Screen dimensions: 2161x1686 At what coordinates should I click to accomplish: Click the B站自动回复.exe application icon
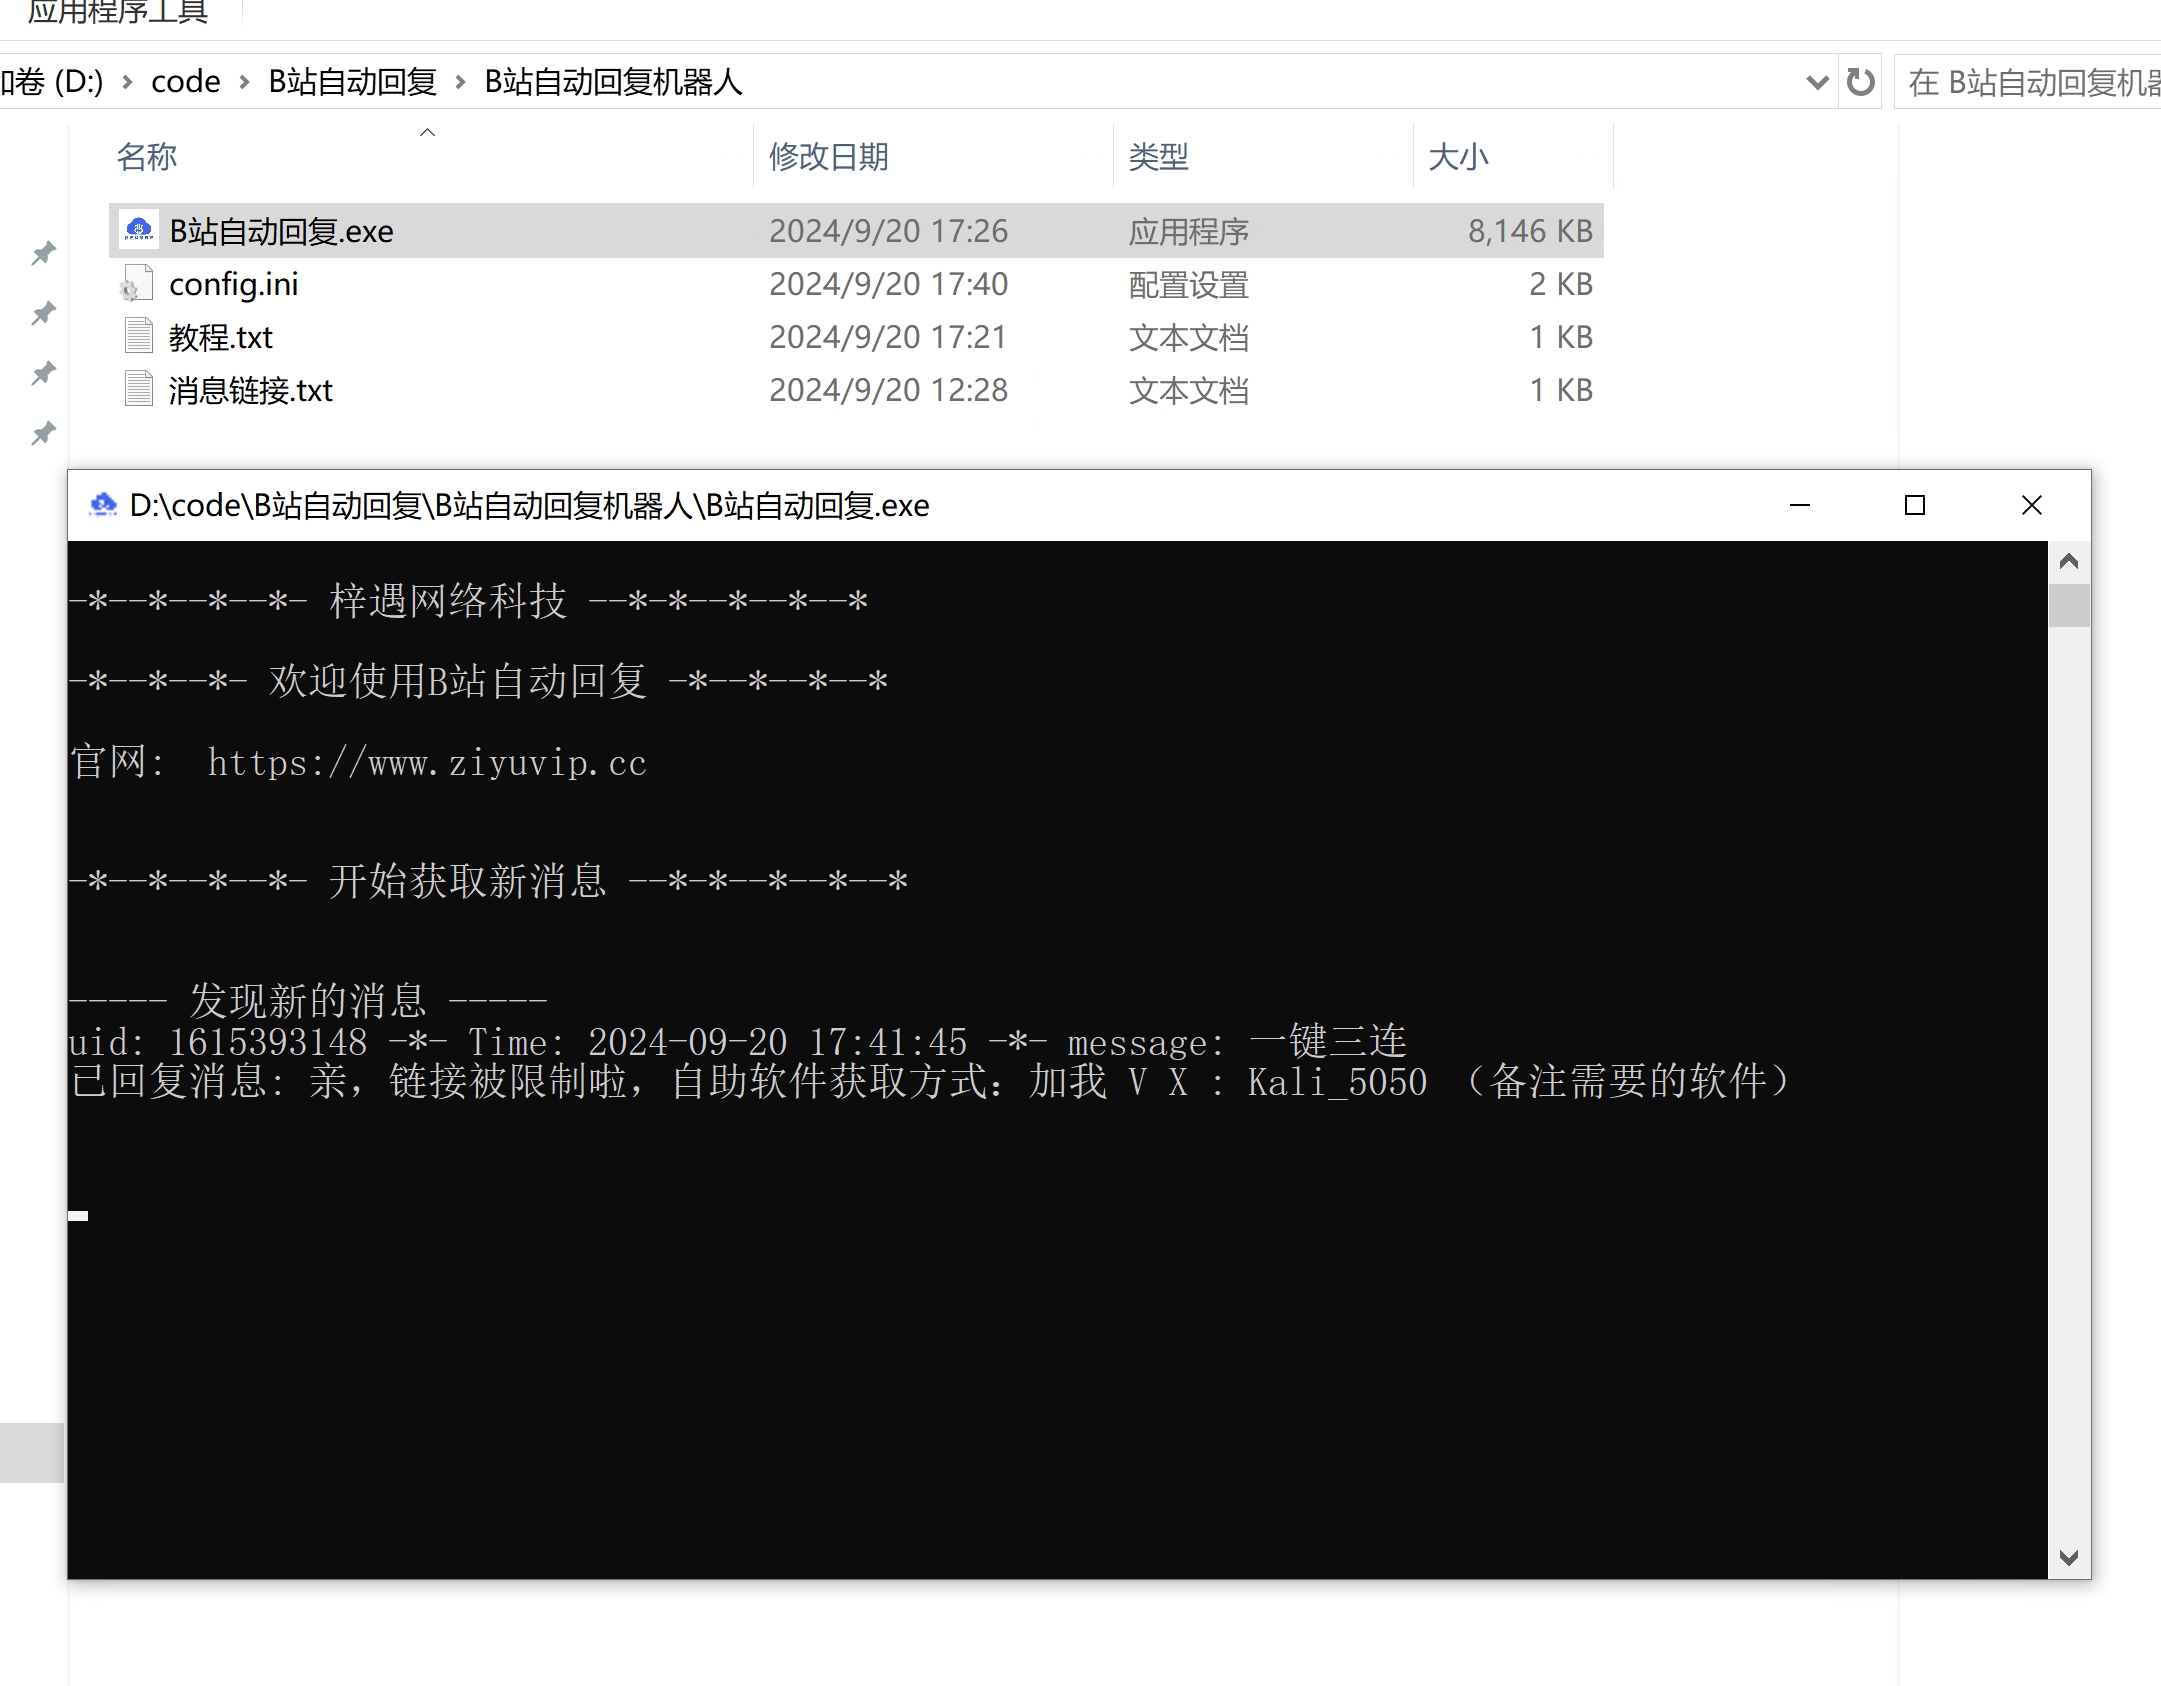(x=139, y=231)
